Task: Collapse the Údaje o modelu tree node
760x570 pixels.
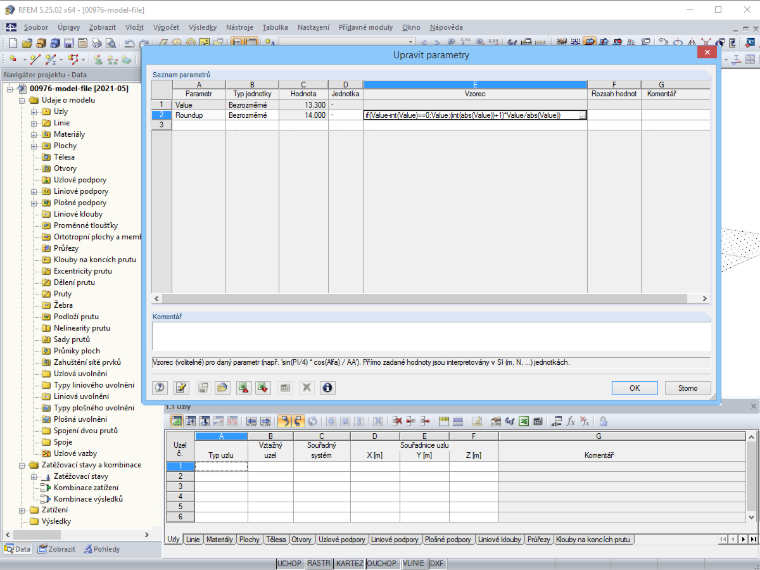Action: click(22, 101)
